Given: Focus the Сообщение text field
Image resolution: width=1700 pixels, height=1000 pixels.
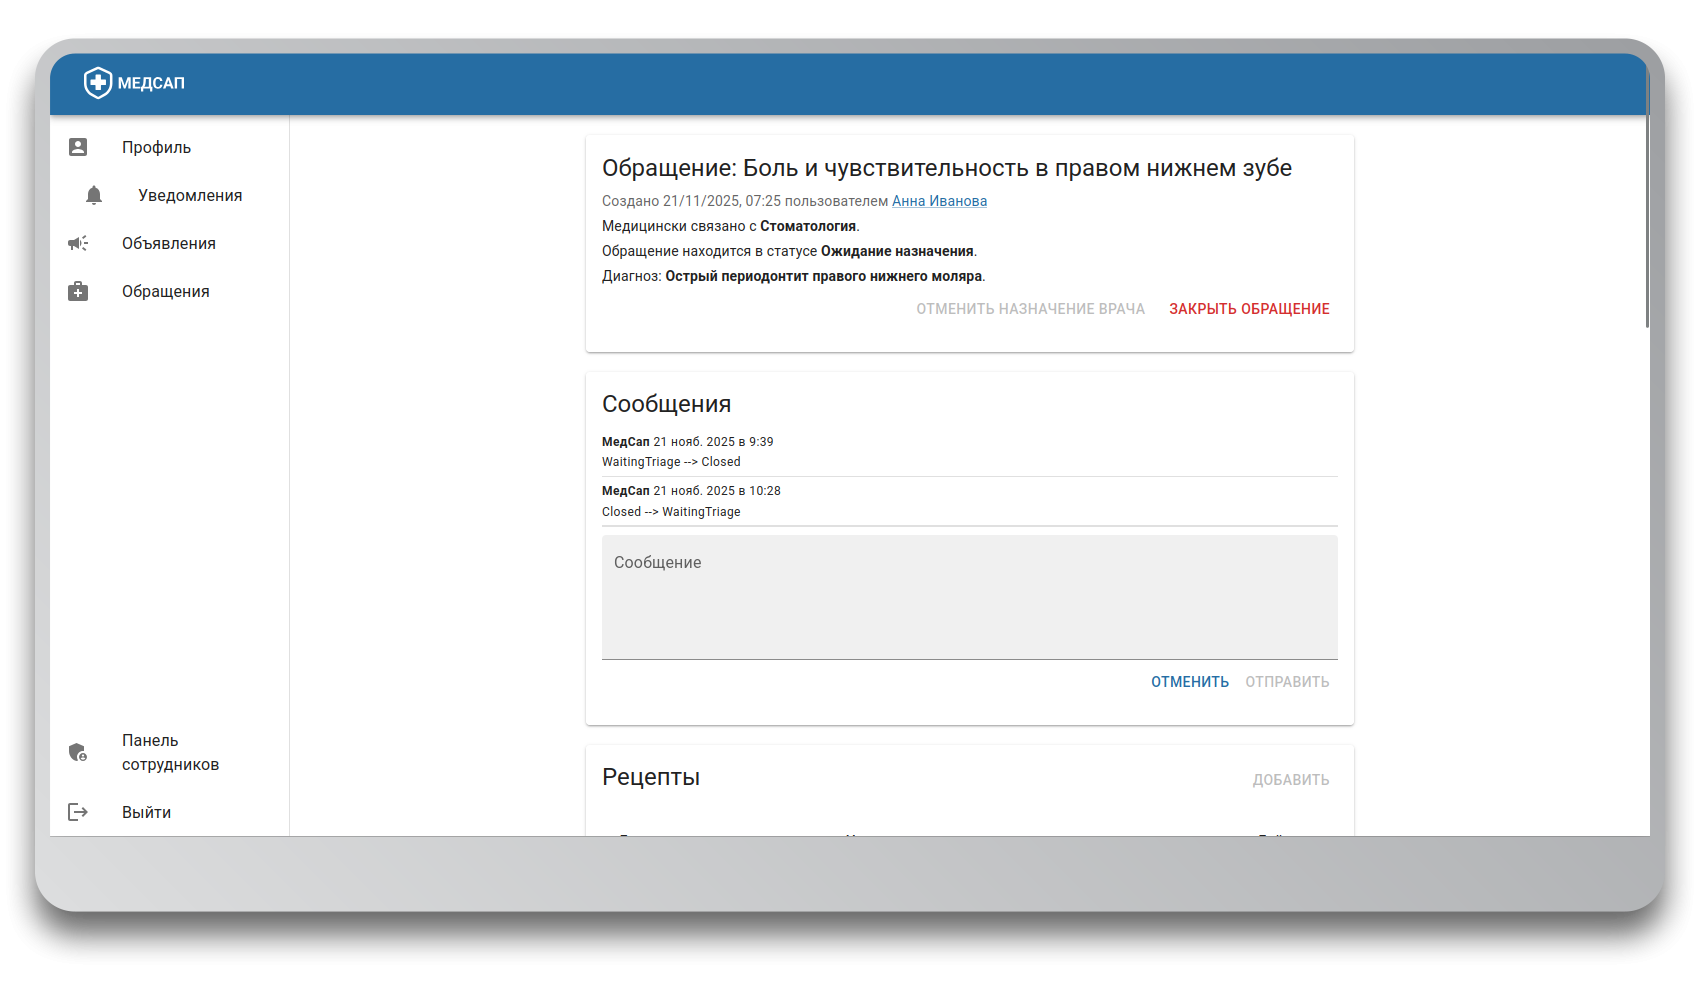Looking at the screenshot, I should coord(969,597).
